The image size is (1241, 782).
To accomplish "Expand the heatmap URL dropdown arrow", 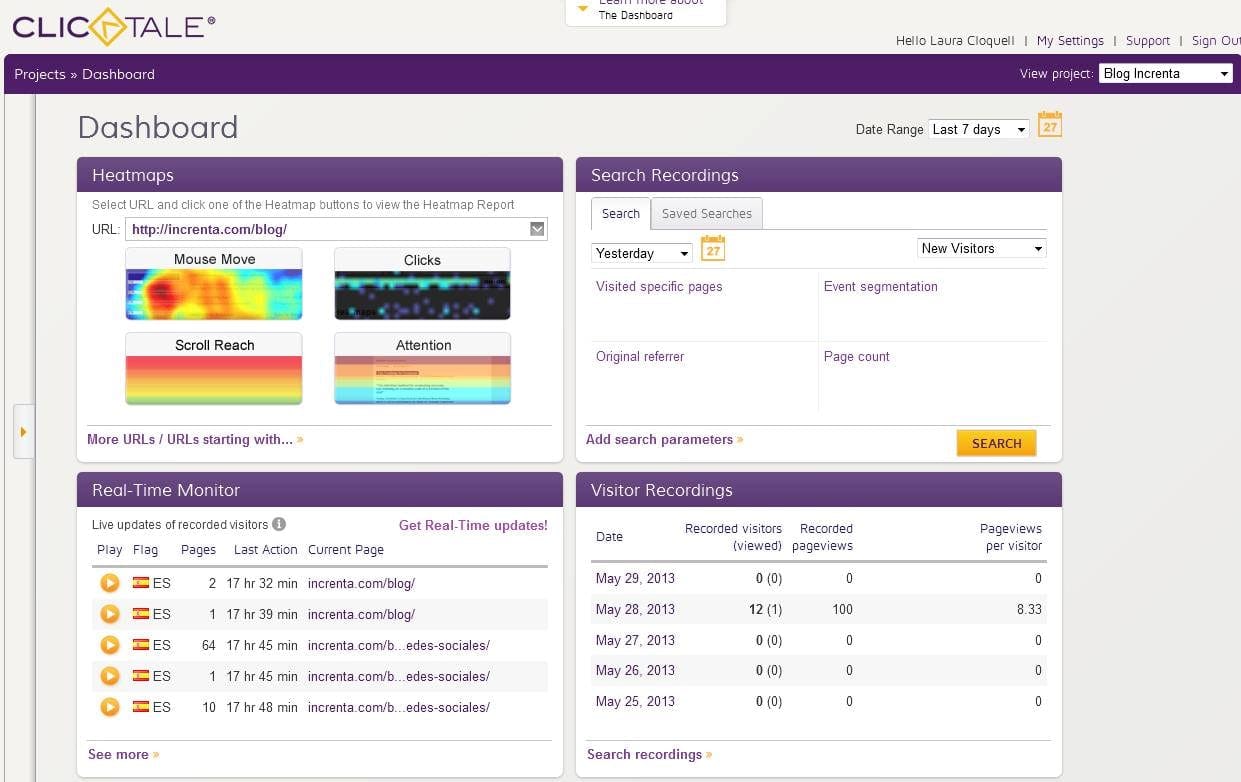I will point(537,230).
